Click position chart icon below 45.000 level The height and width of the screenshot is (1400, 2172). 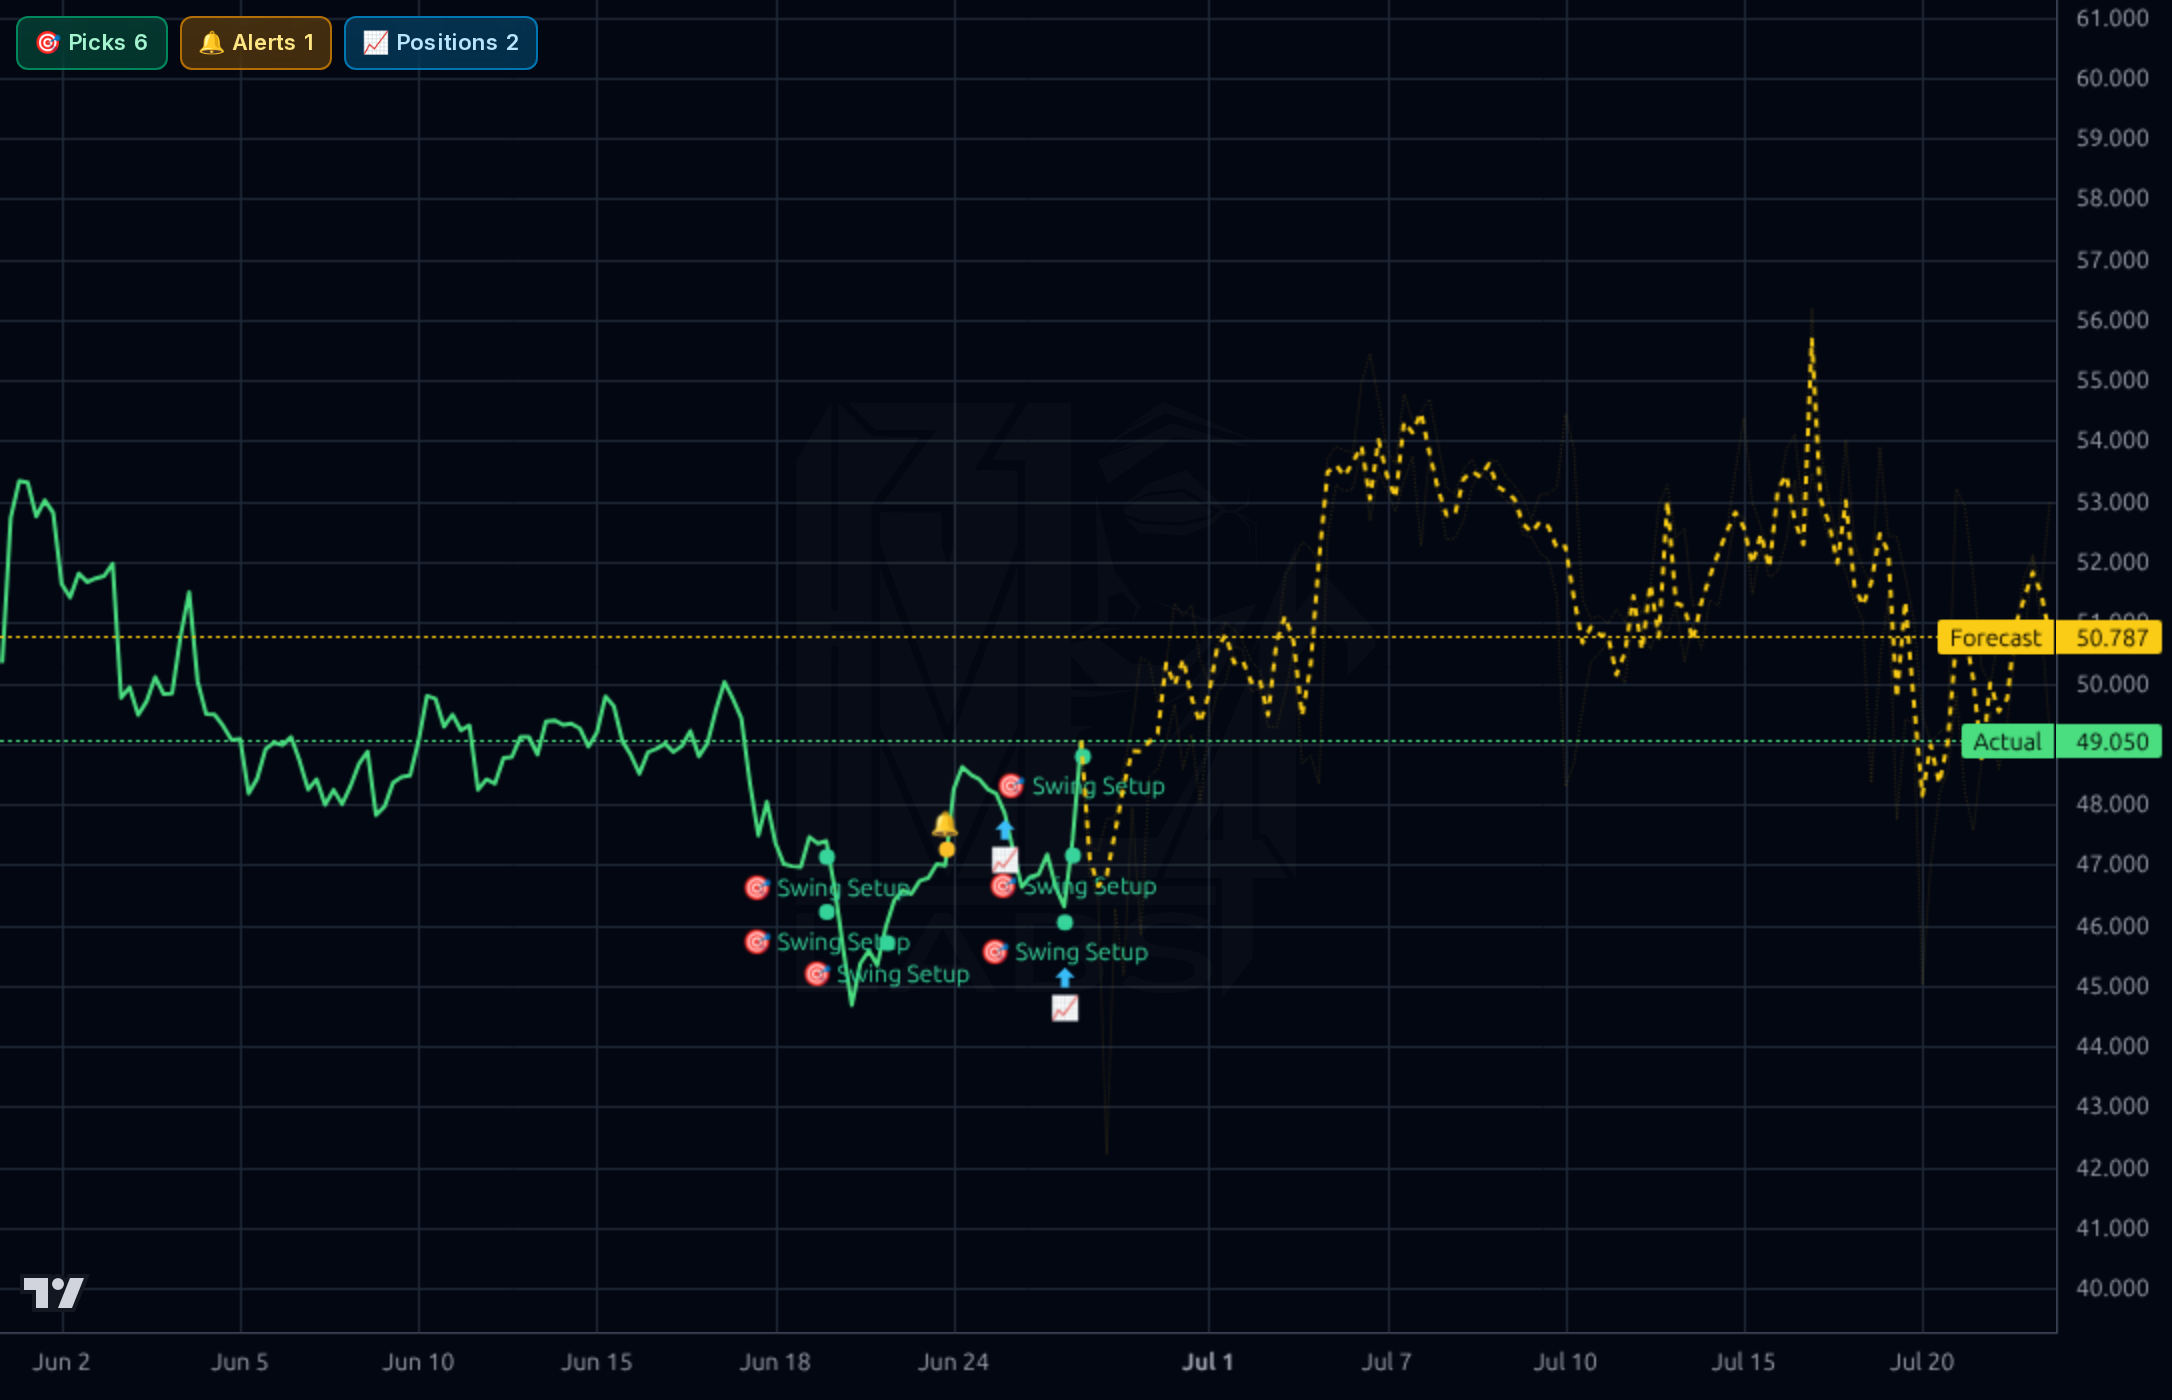(1065, 1008)
